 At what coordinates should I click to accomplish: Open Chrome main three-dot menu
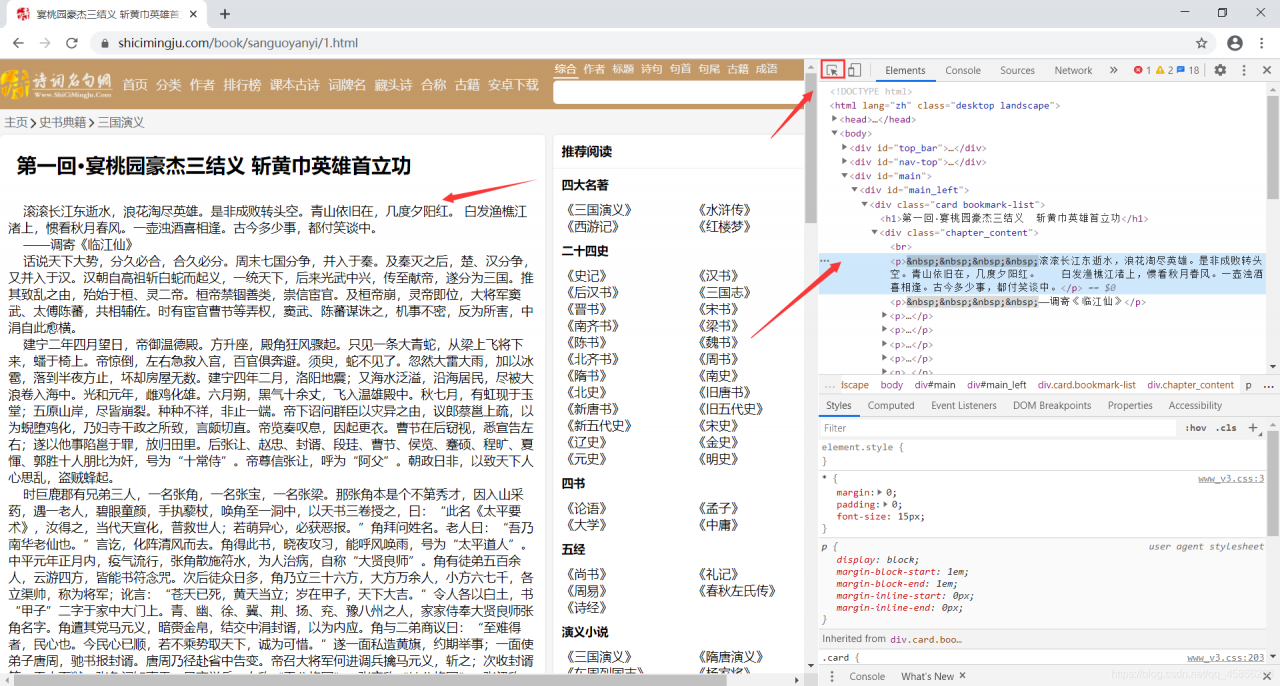(x=1264, y=43)
